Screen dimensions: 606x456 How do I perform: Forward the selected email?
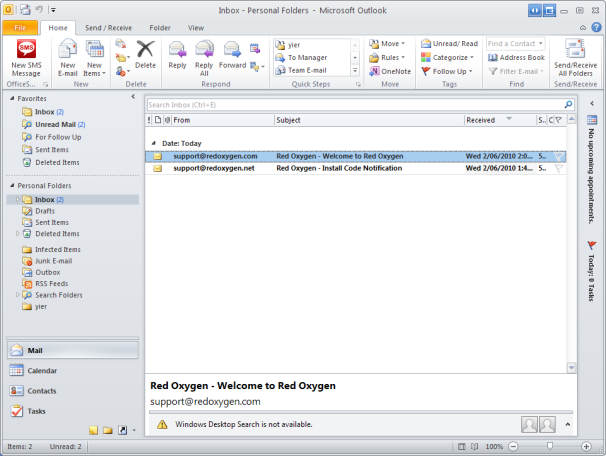click(232, 55)
